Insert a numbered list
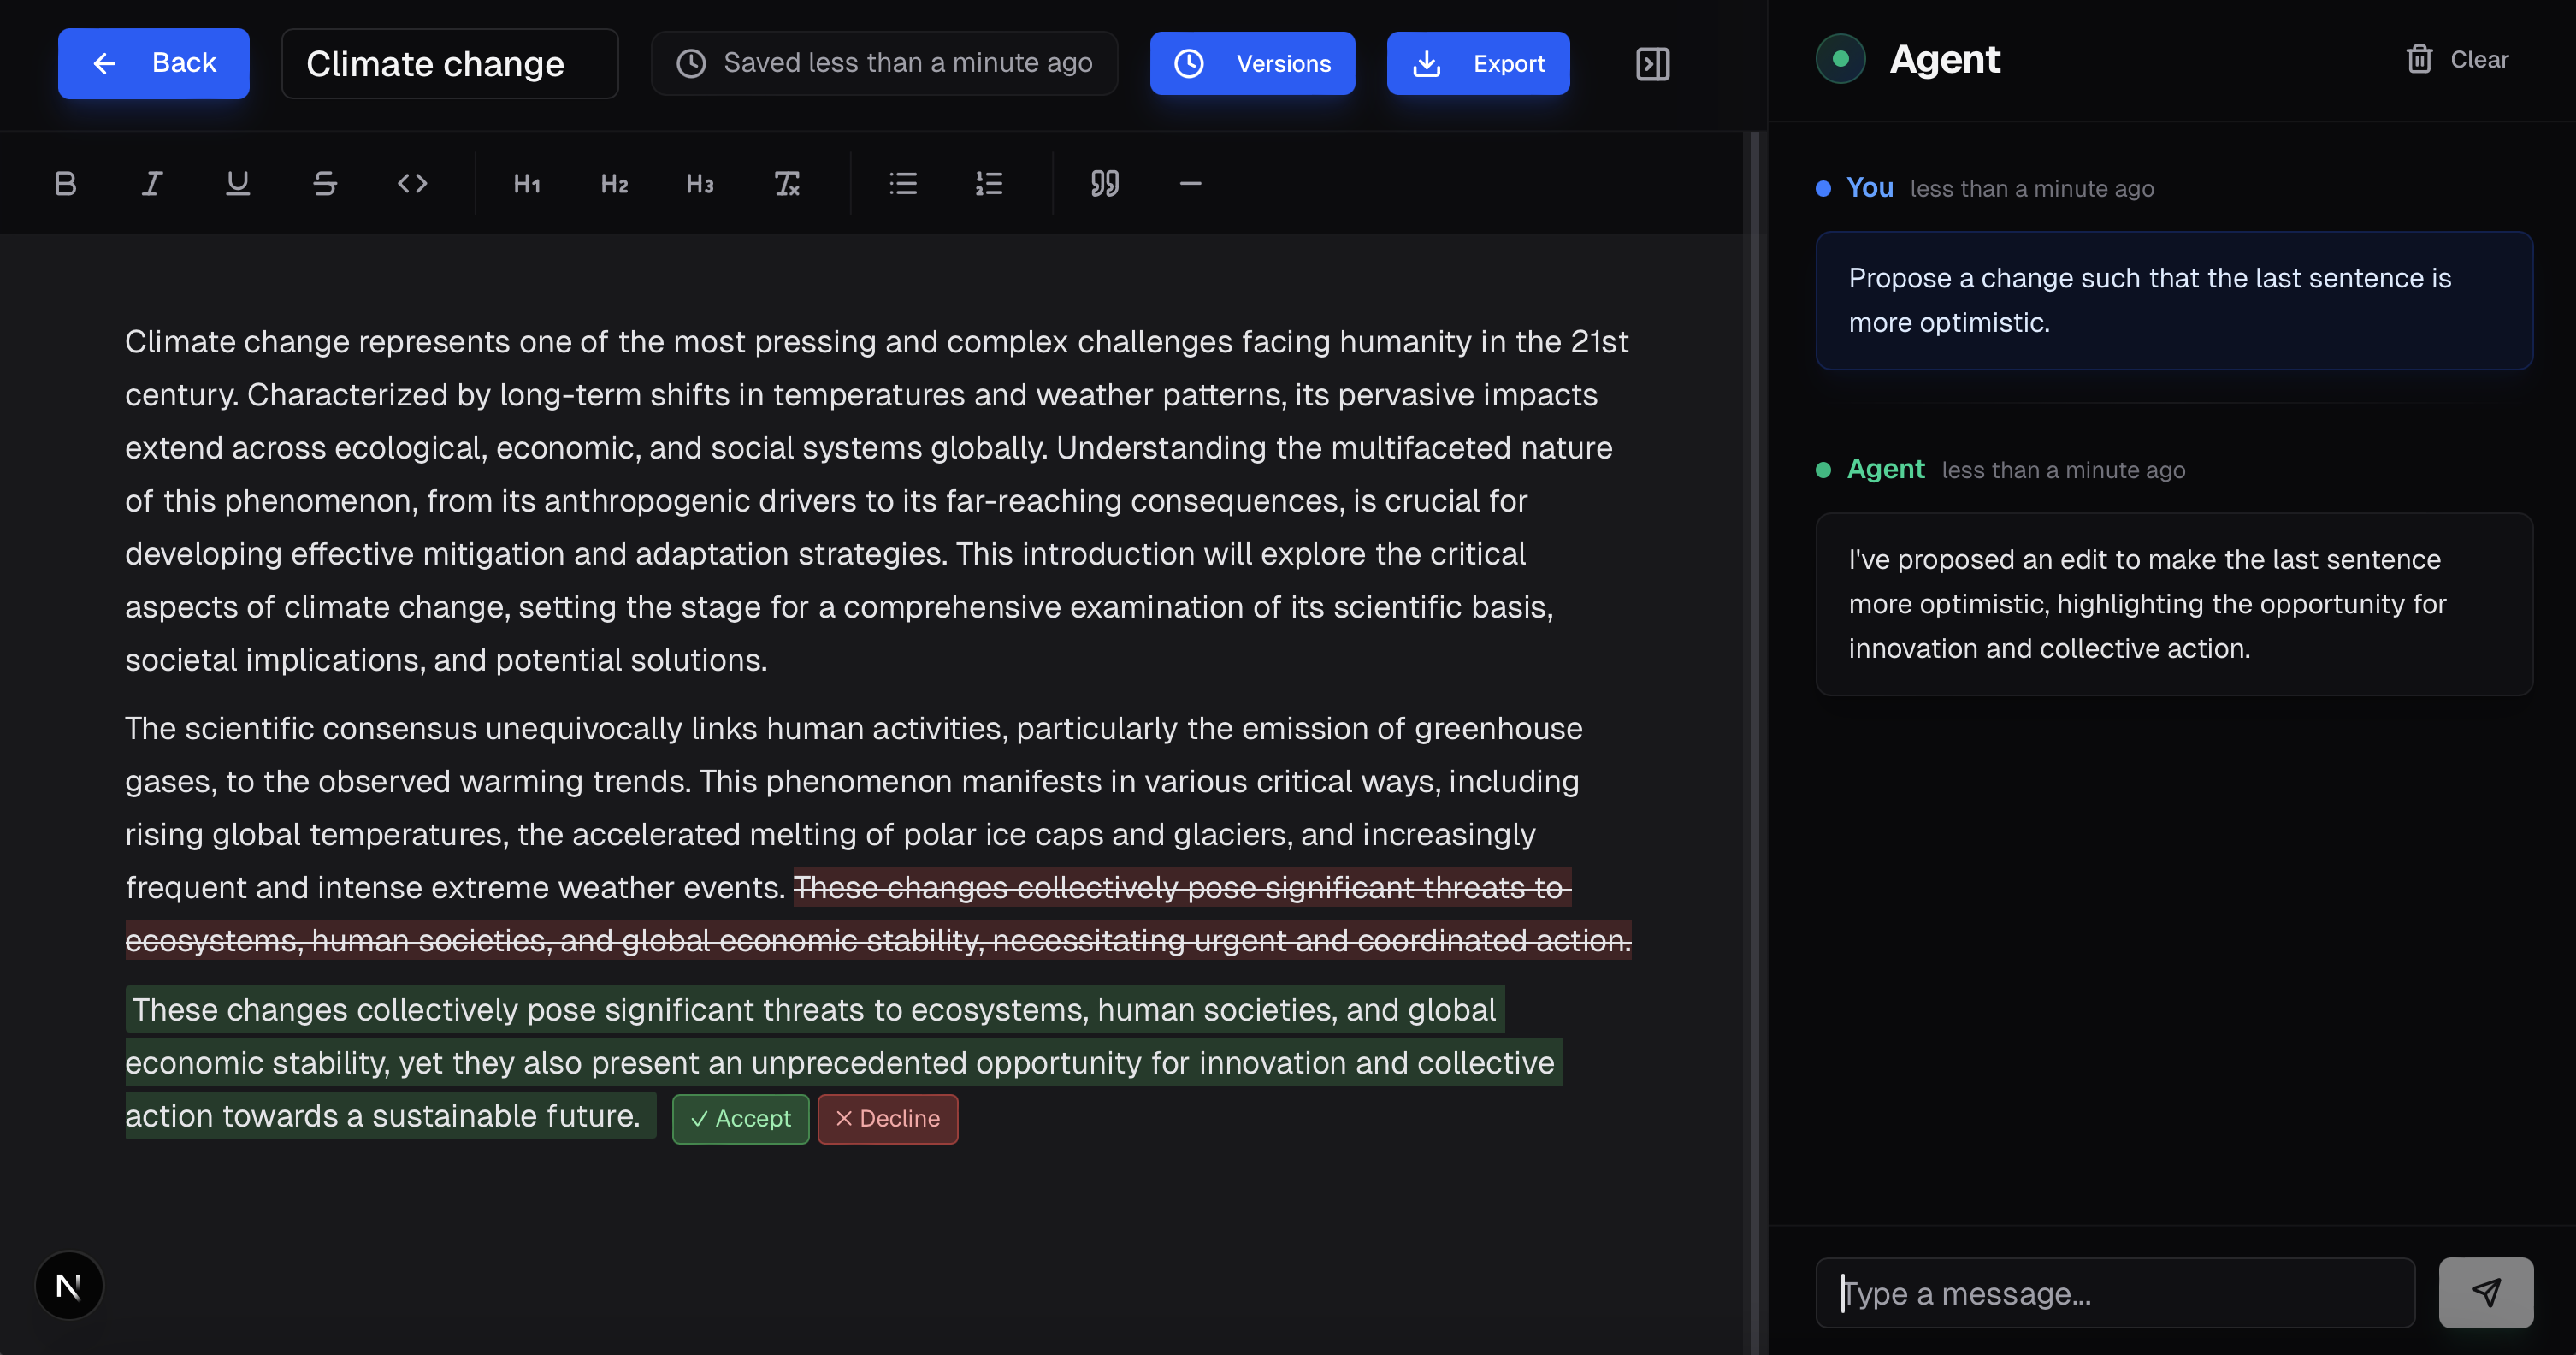The width and height of the screenshot is (2576, 1355). [989, 183]
